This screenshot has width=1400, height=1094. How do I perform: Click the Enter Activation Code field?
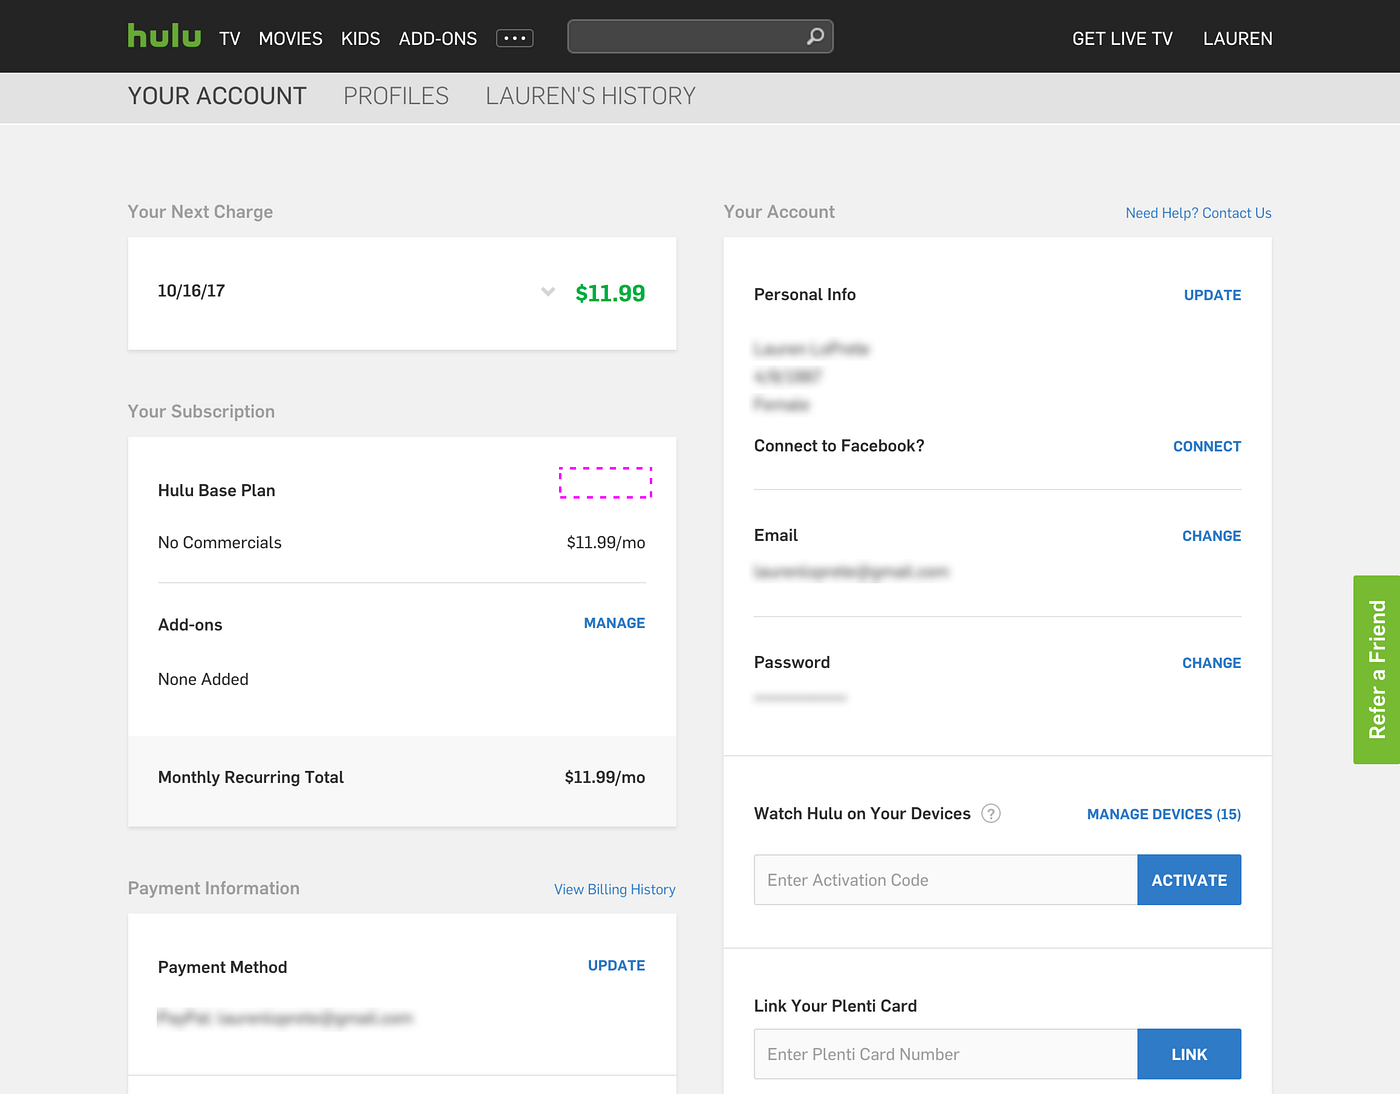pos(946,880)
